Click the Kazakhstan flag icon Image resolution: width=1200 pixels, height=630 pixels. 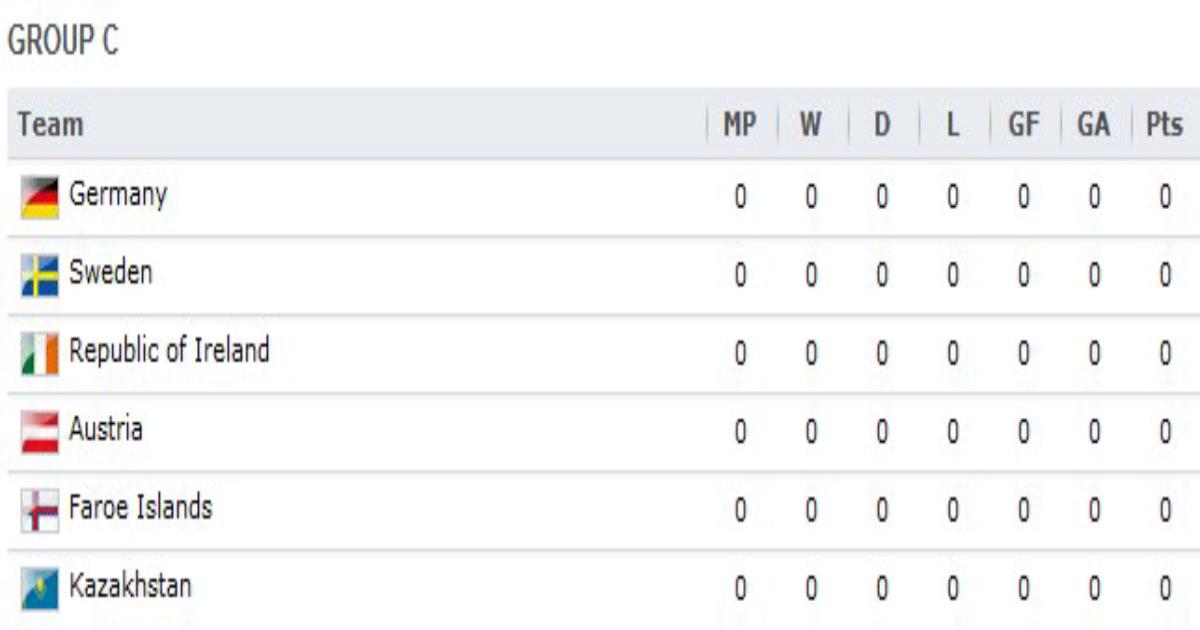click(40, 588)
